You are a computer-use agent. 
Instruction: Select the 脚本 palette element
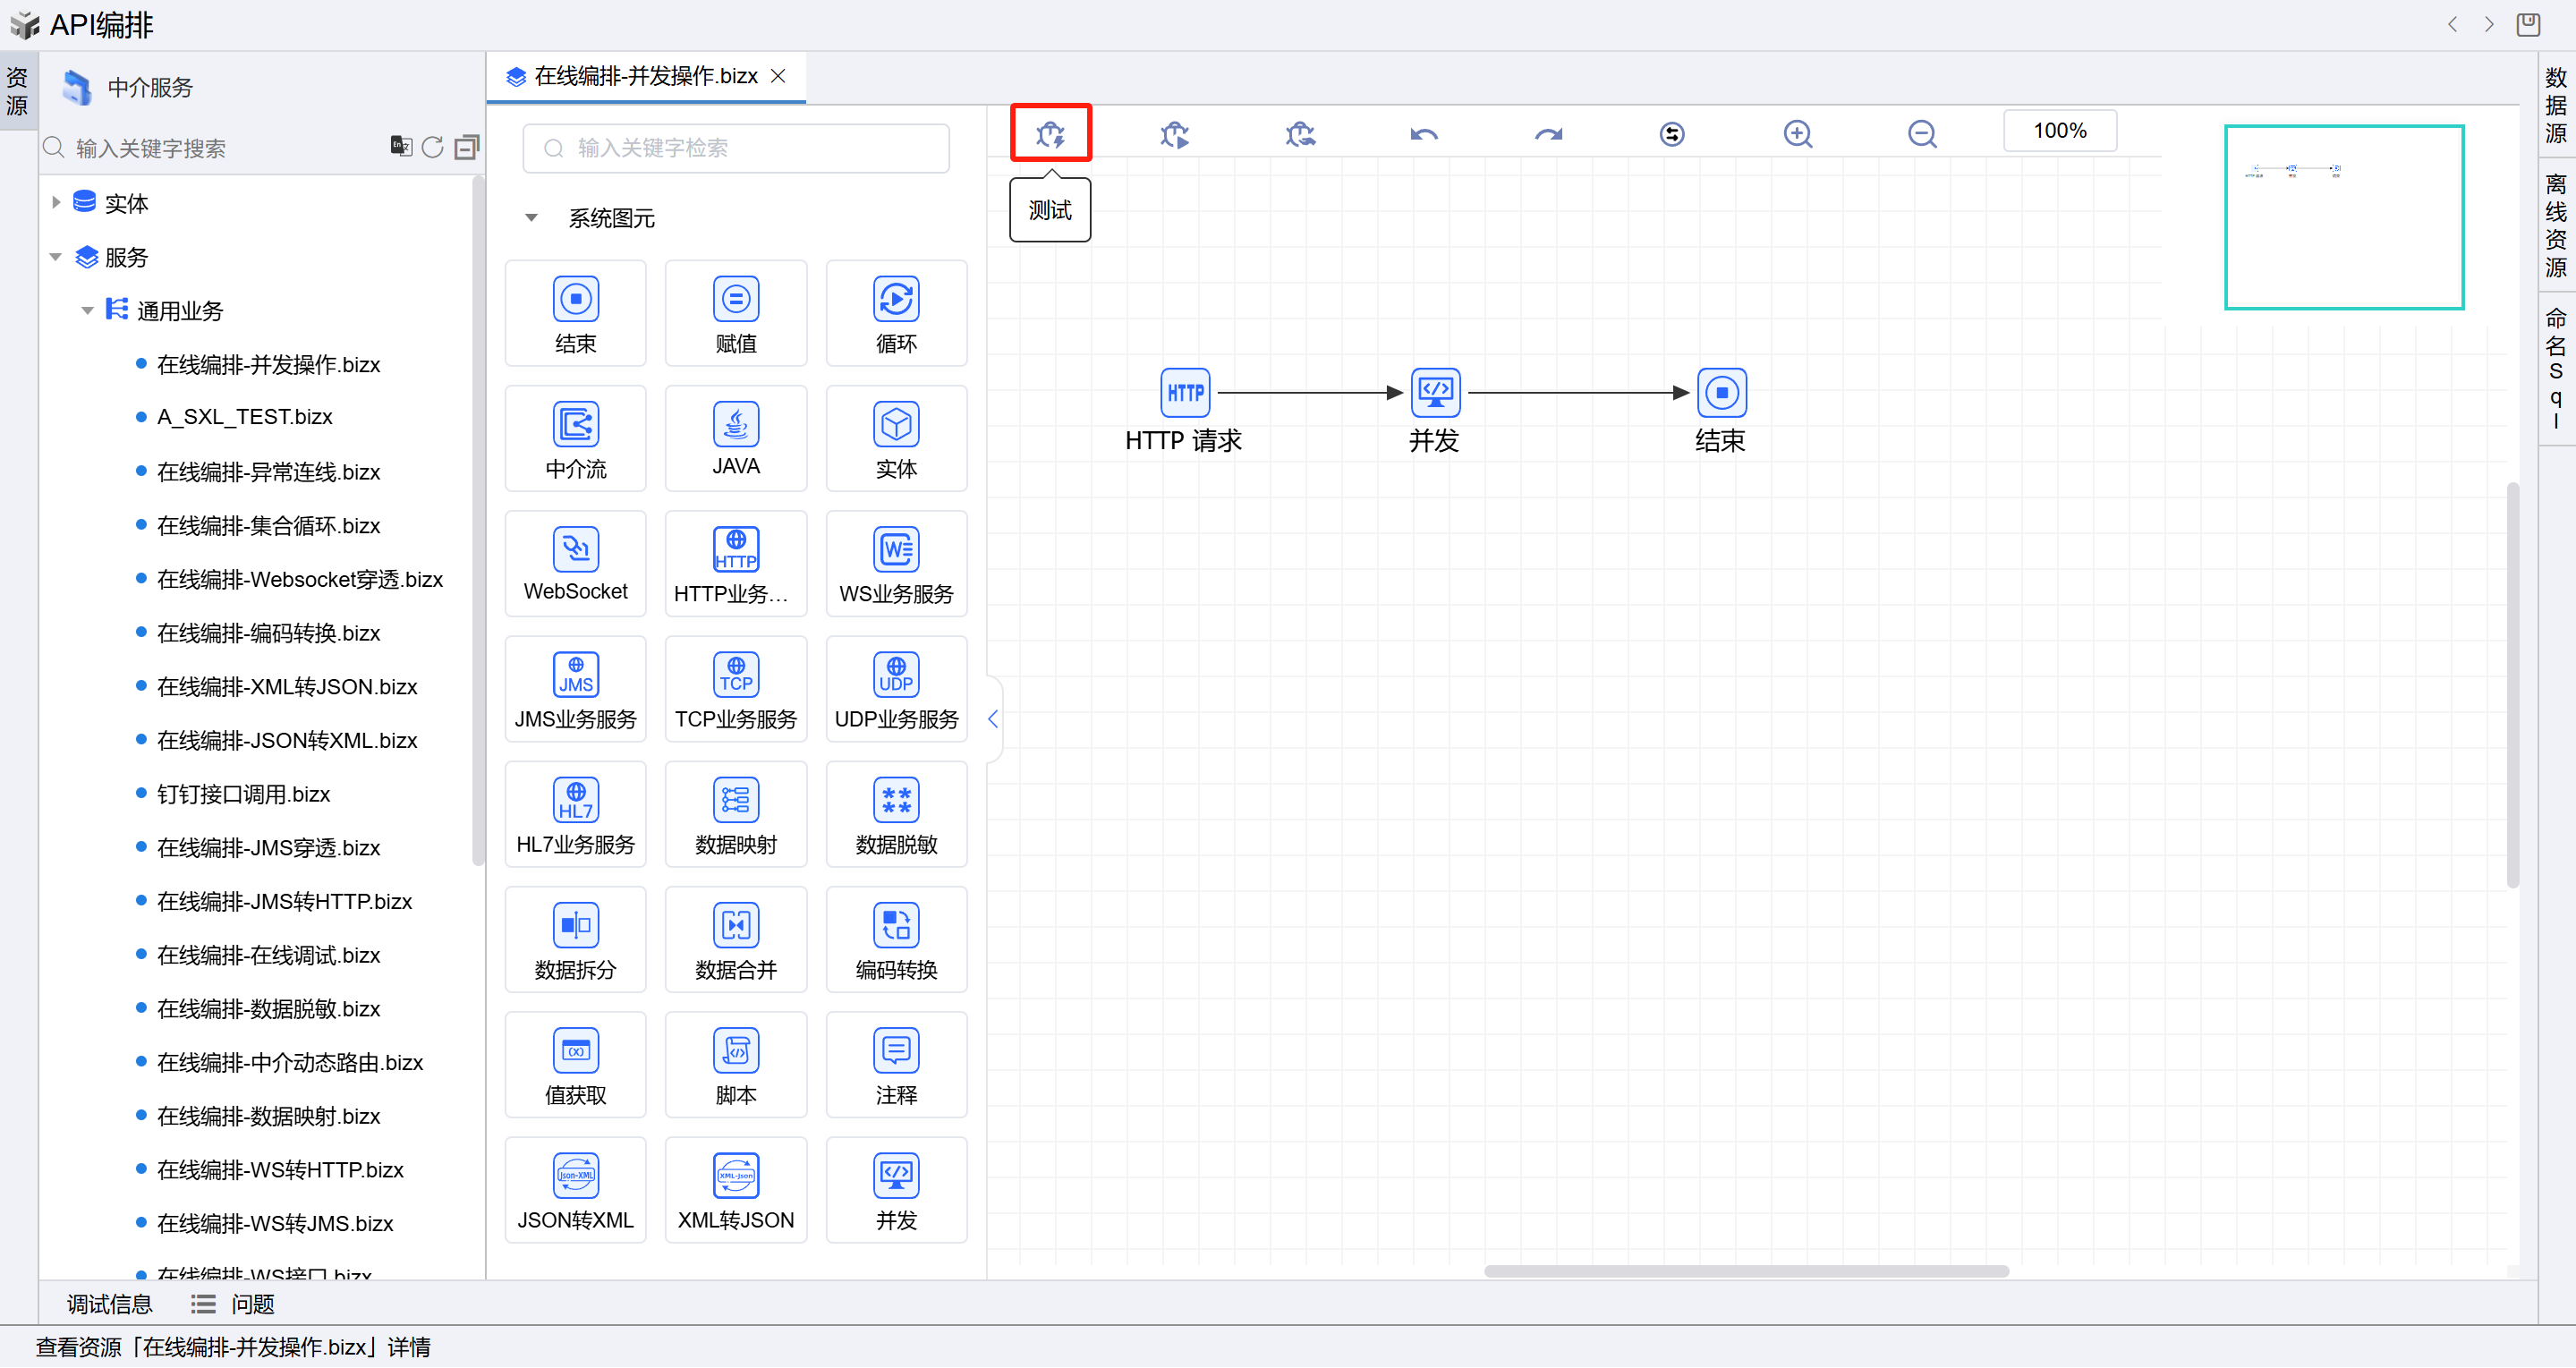735,1065
